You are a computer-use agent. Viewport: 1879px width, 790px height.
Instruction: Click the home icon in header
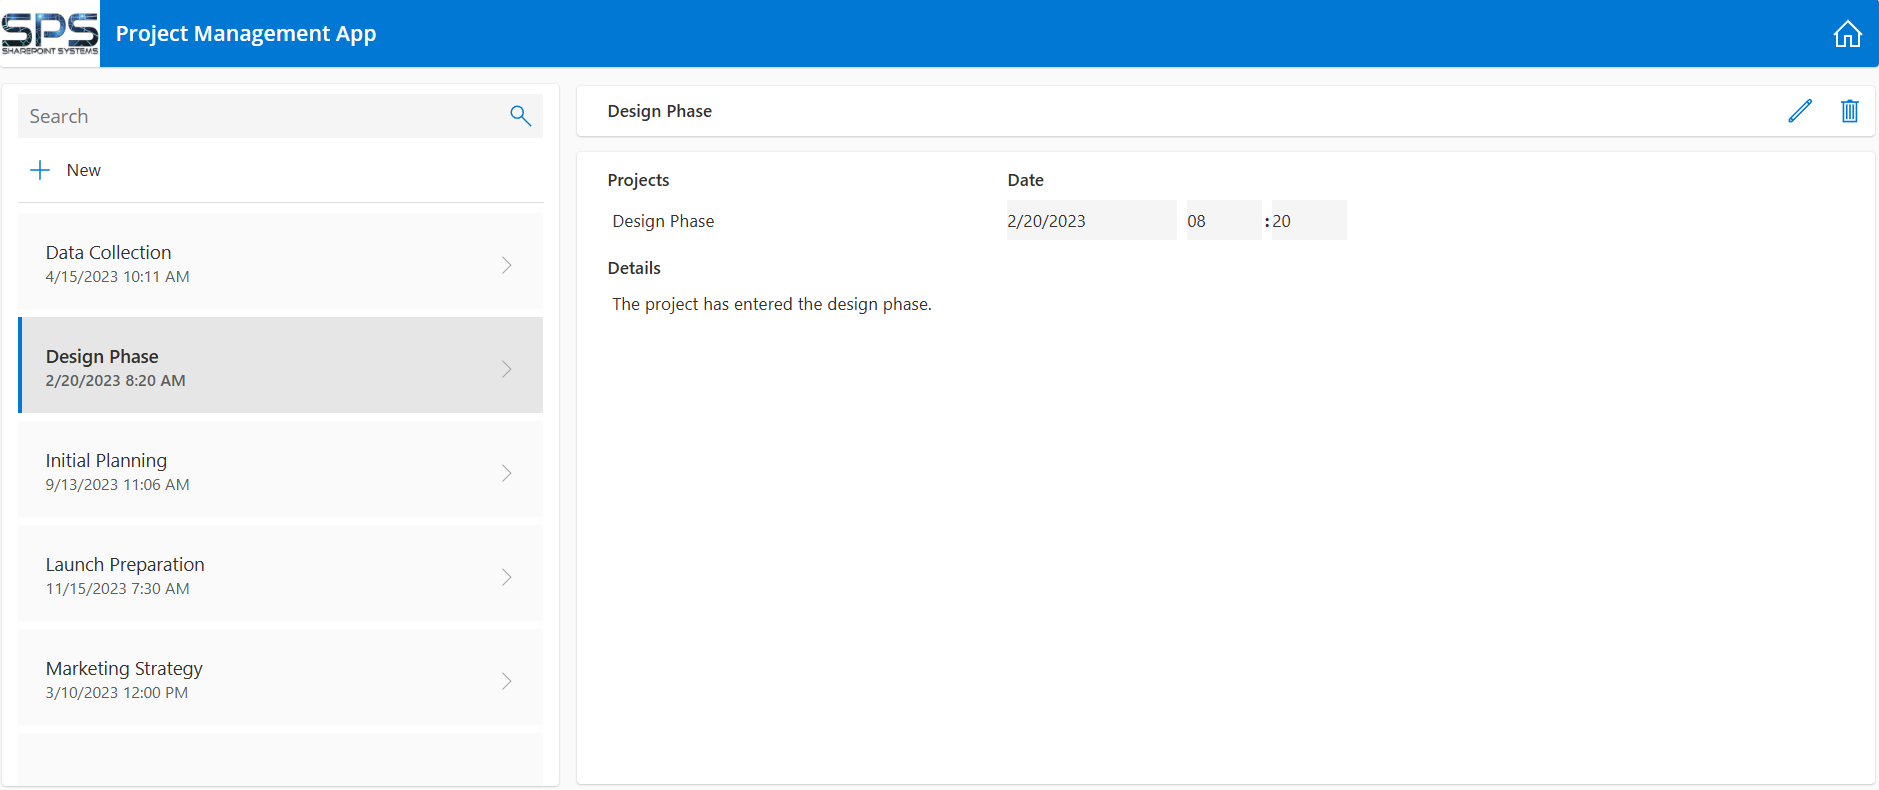pos(1847,34)
